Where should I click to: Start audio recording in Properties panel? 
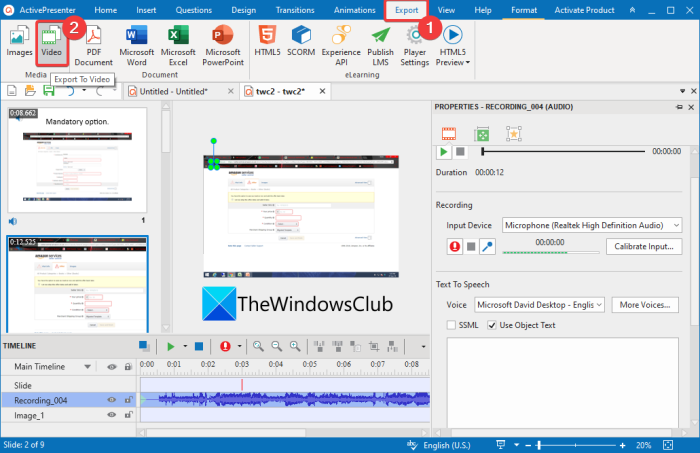pyautogui.click(x=454, y=246)
